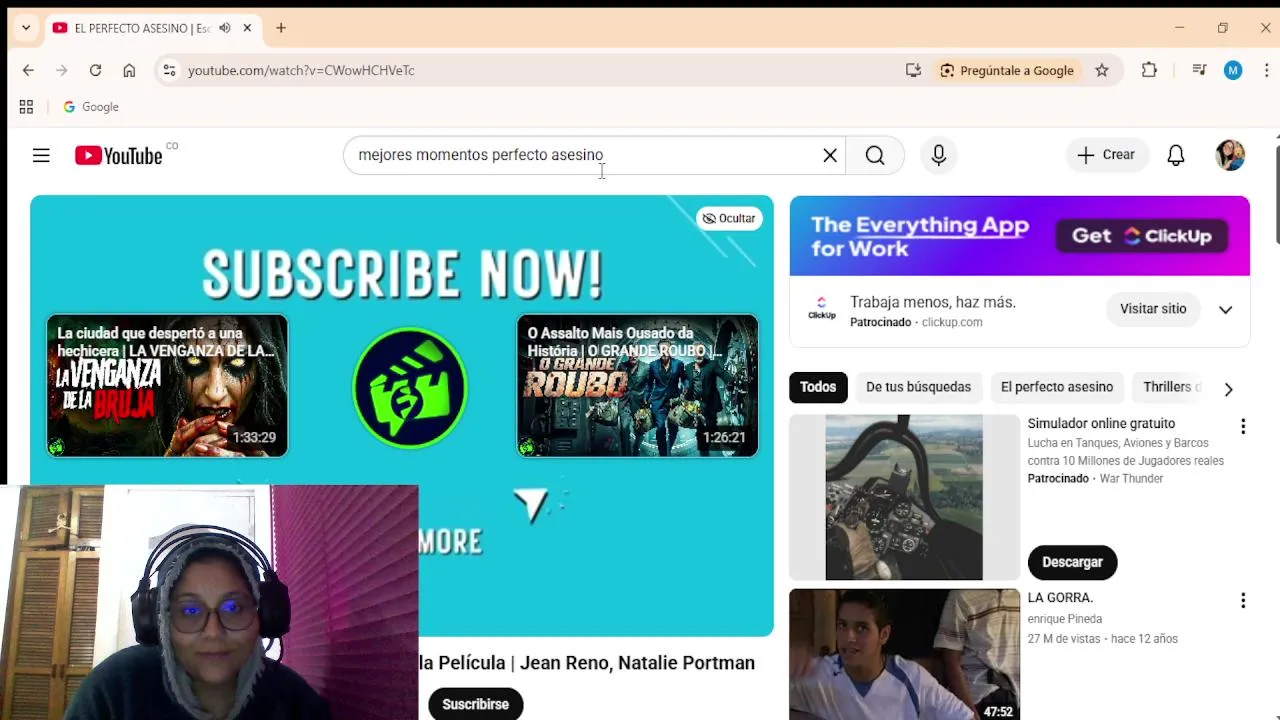The width and height of the screenshot is (1280, 720).
Task: Click Descargar for War Thunder ad
Action: tap(1072, 562)
